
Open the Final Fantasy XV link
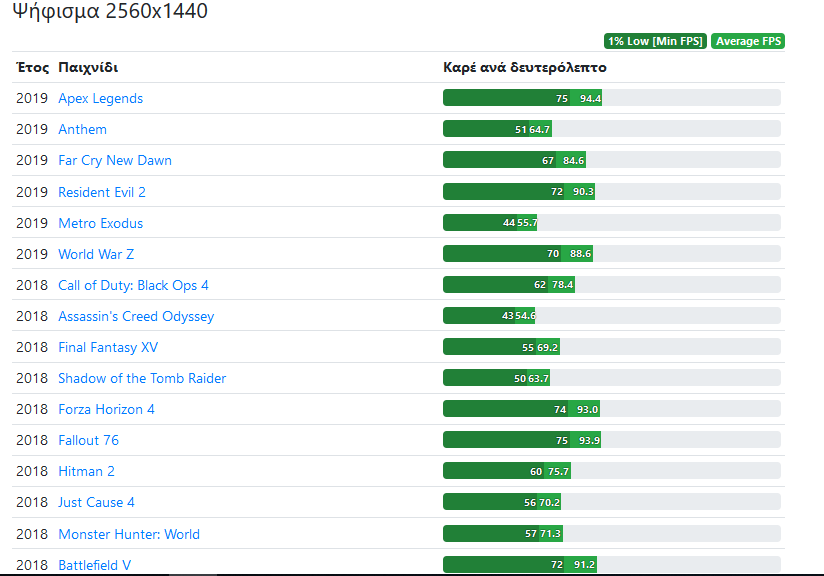[x=108, y=347]
